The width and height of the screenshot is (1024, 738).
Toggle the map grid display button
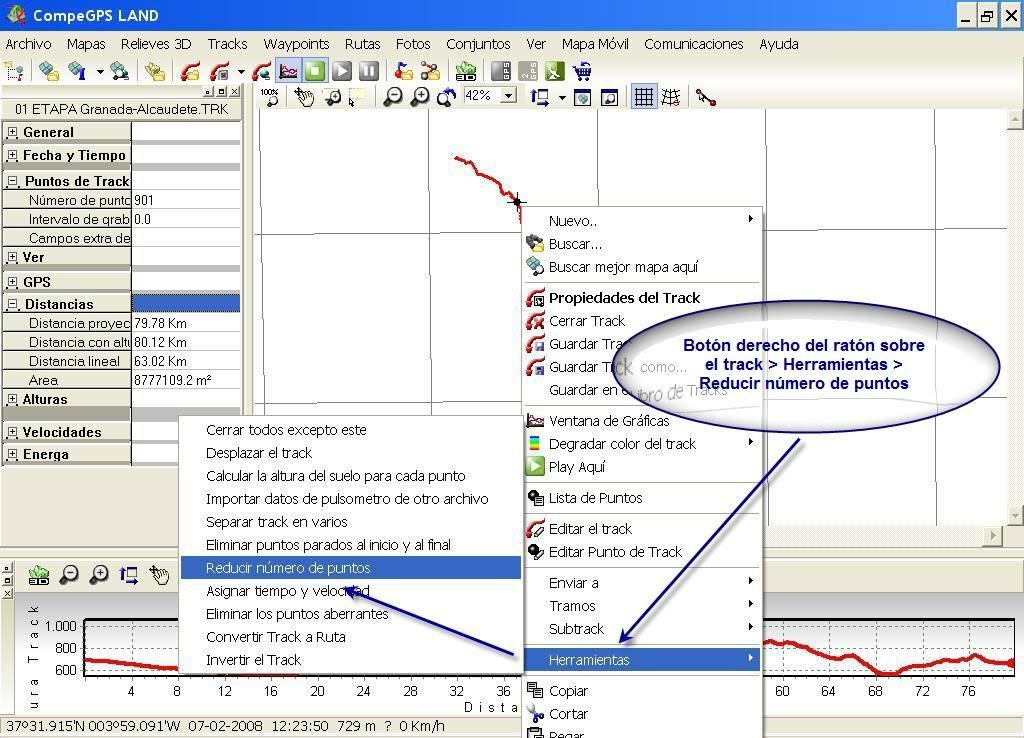click(x=643, y=97)
